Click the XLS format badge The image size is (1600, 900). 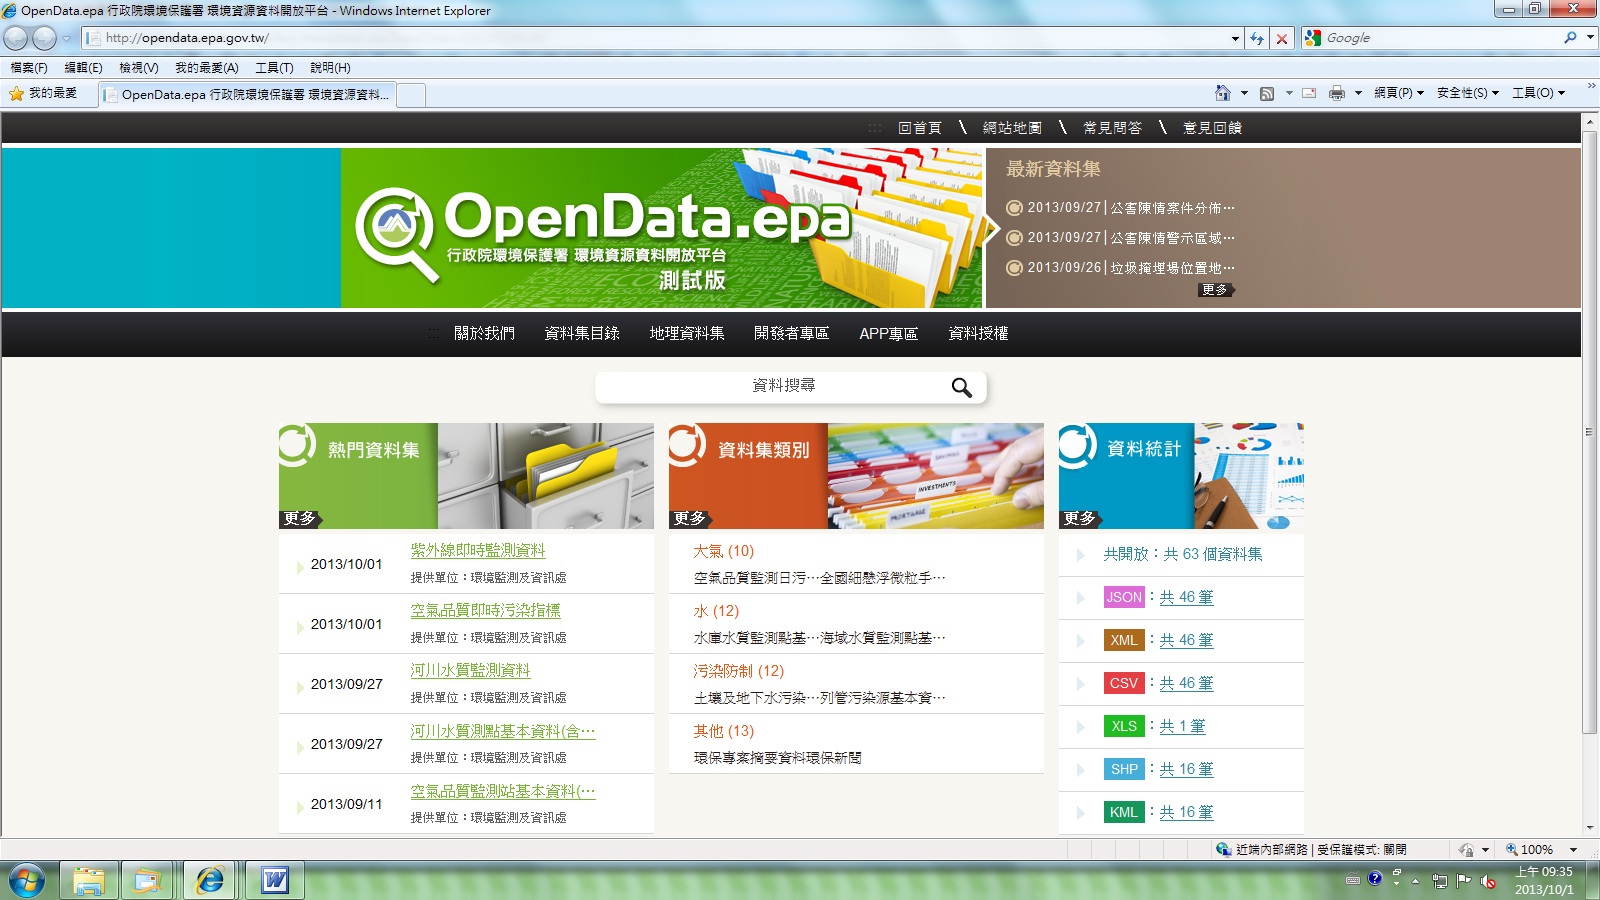pyautogui.click(x=1124, y=726)
